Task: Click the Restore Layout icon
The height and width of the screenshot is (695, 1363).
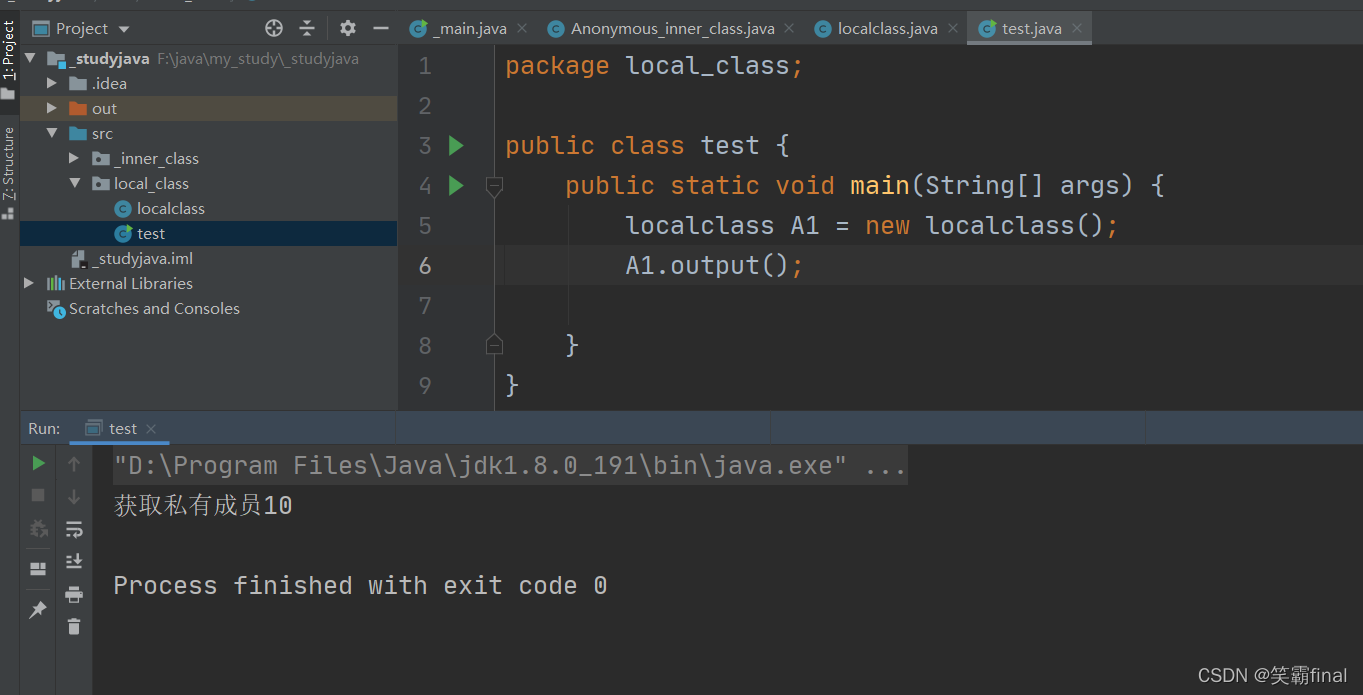Action: 38,569
